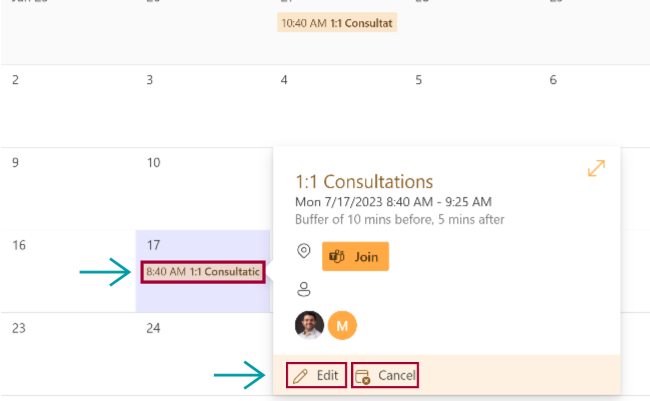Click the staff member profile photo
This screenshot has width=650, height=401.
click(x=309, y=325)
